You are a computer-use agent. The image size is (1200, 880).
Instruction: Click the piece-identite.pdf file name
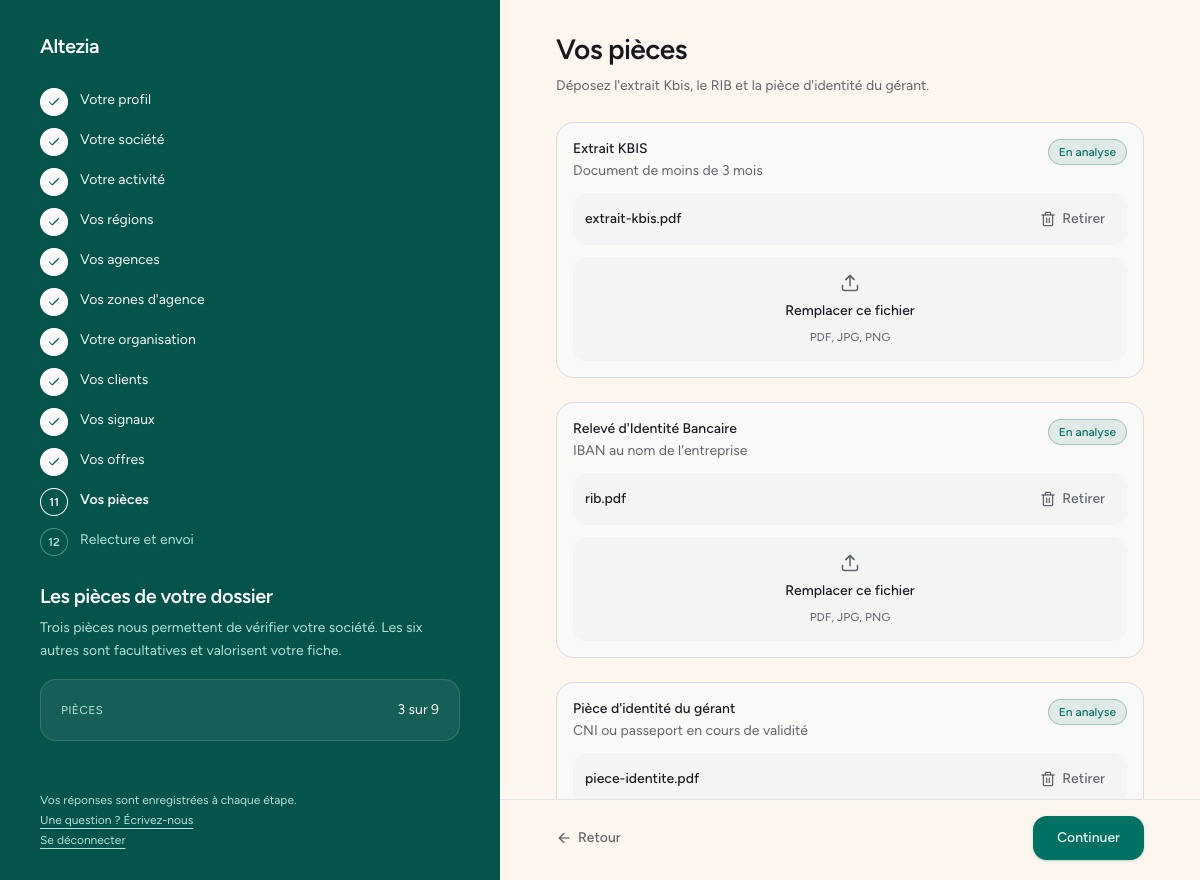pos(642,779)
